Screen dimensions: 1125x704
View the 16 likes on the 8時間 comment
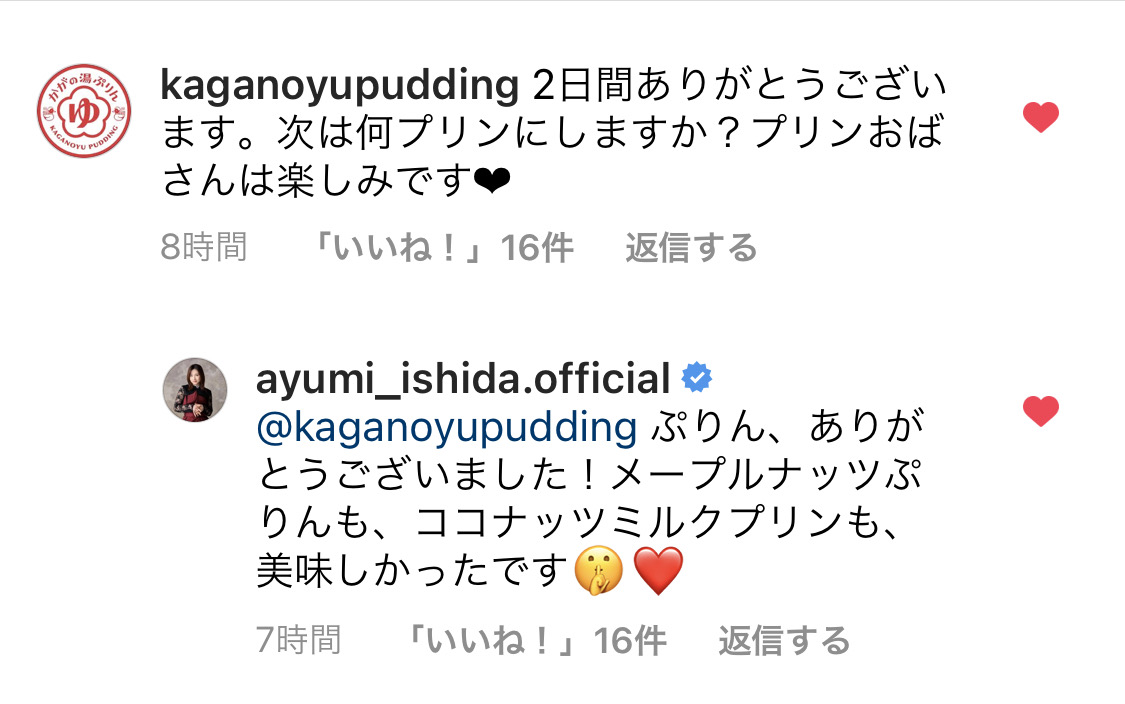[x=443, y=248]
